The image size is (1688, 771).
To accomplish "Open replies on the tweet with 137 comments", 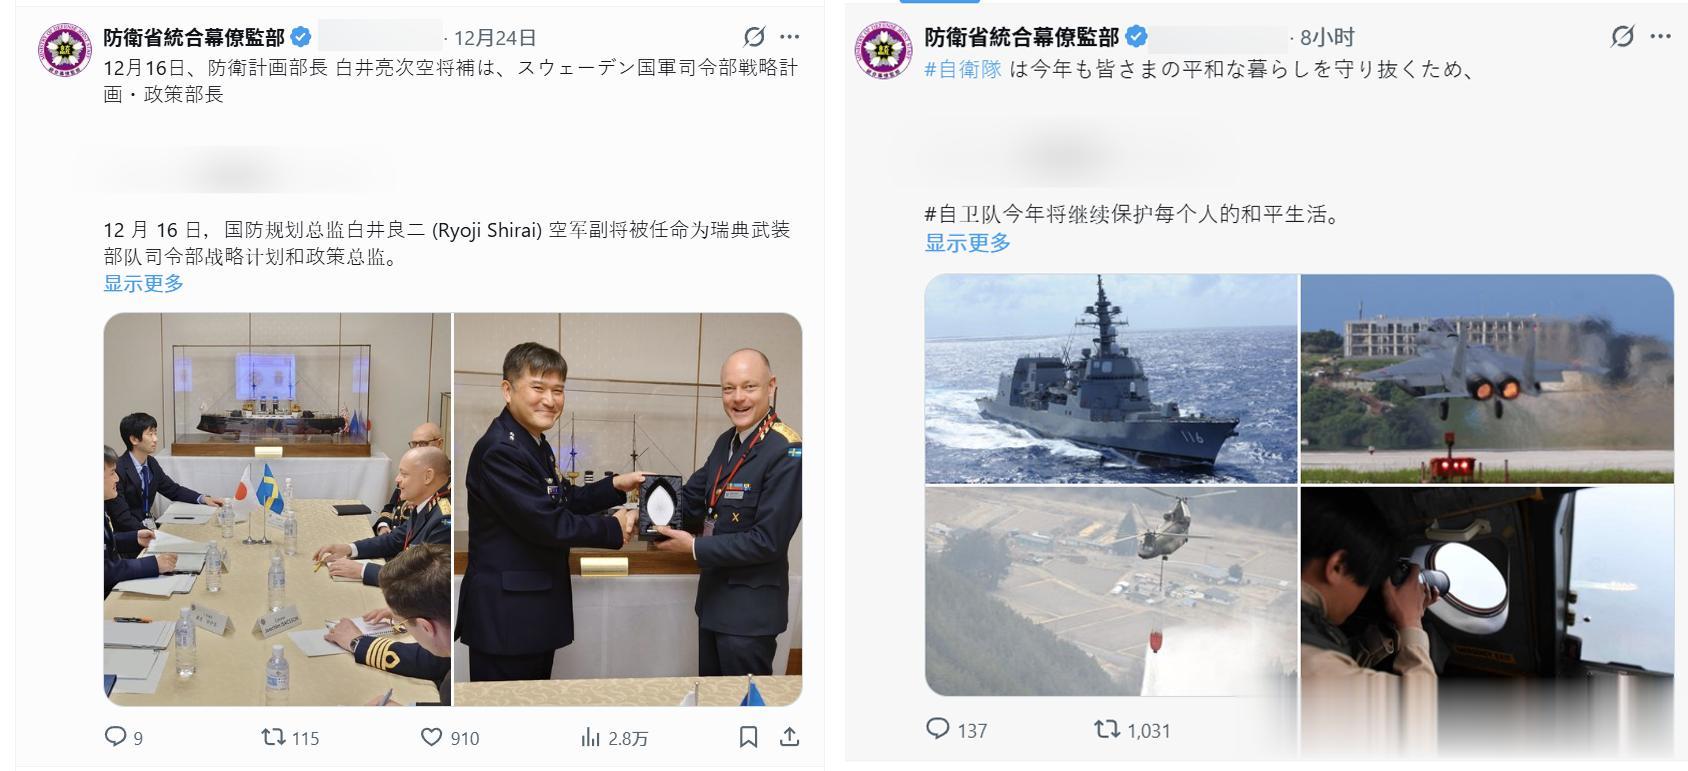I will pyautogui.click(x=937, y=729).
